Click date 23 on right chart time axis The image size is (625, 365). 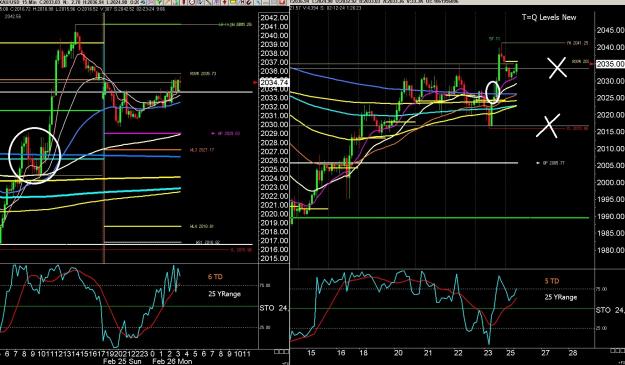tap(488, 353)
